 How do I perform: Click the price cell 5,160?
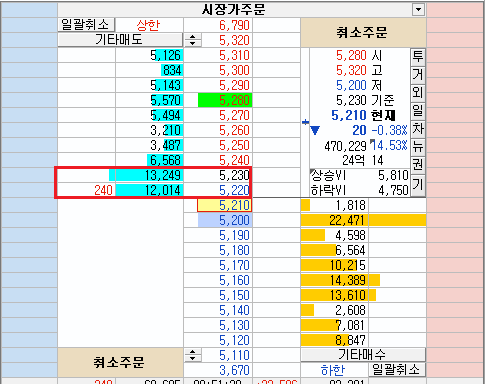(218, 280)
